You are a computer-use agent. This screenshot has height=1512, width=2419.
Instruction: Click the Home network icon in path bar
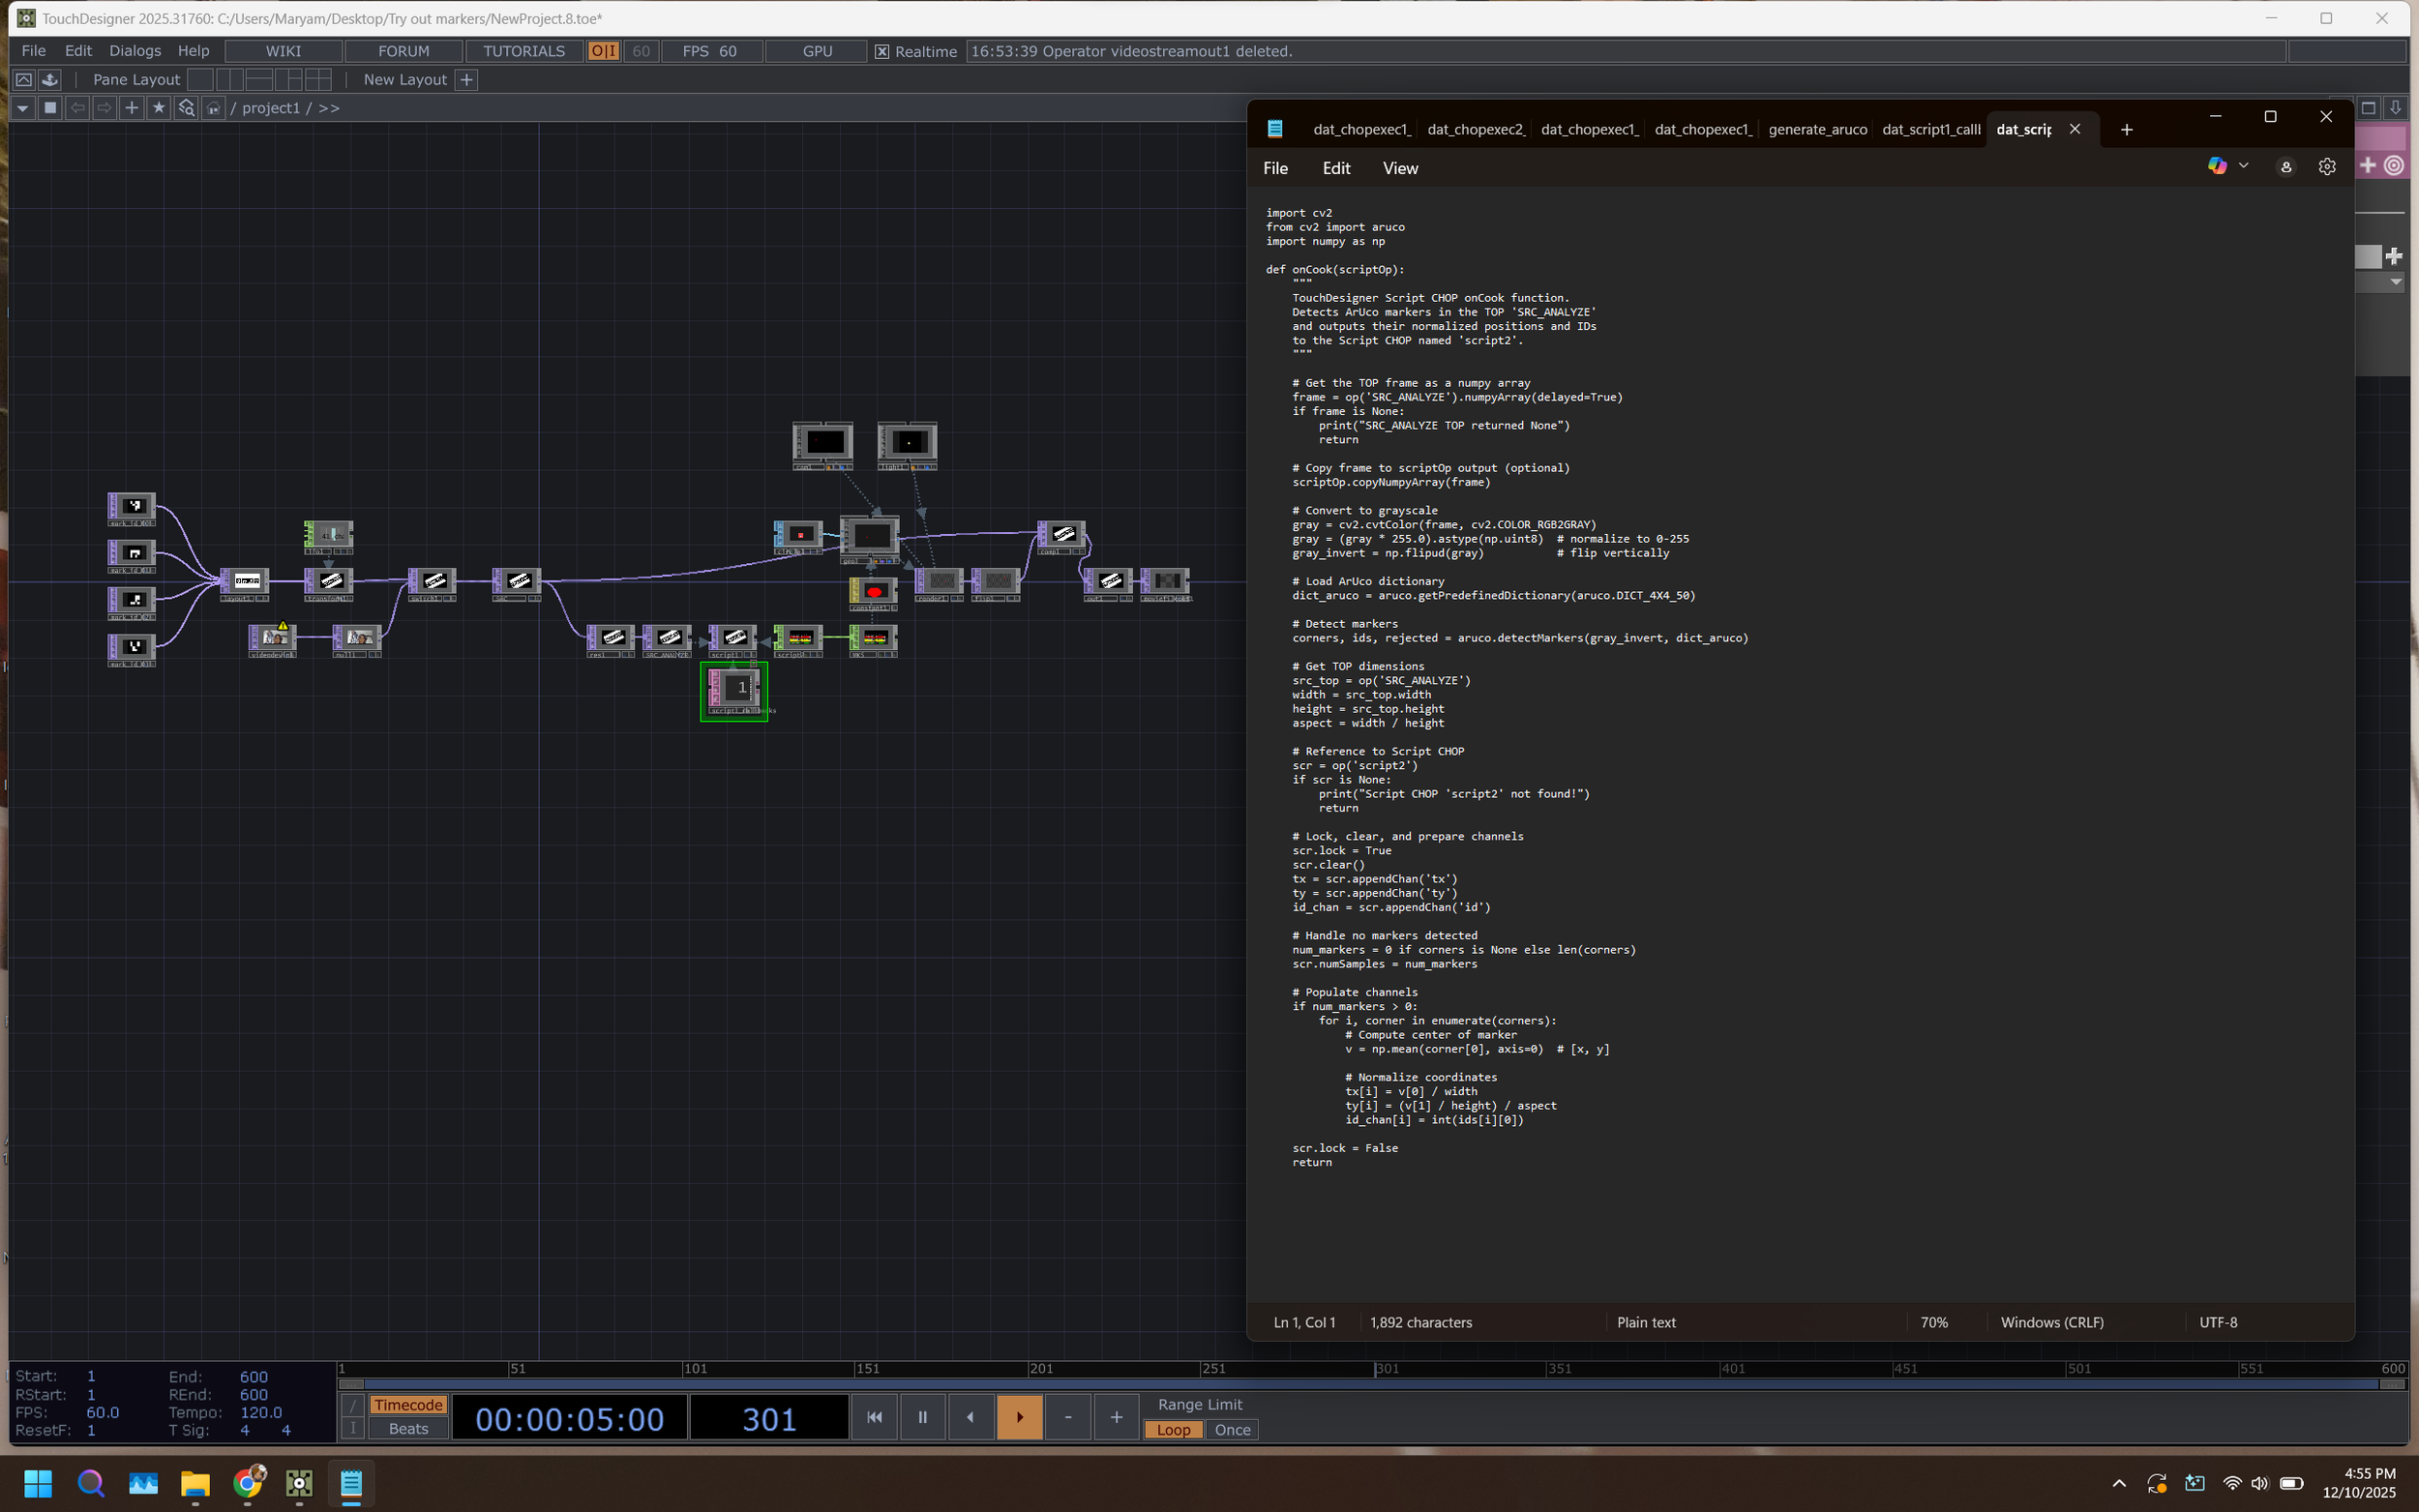(213, 108)
